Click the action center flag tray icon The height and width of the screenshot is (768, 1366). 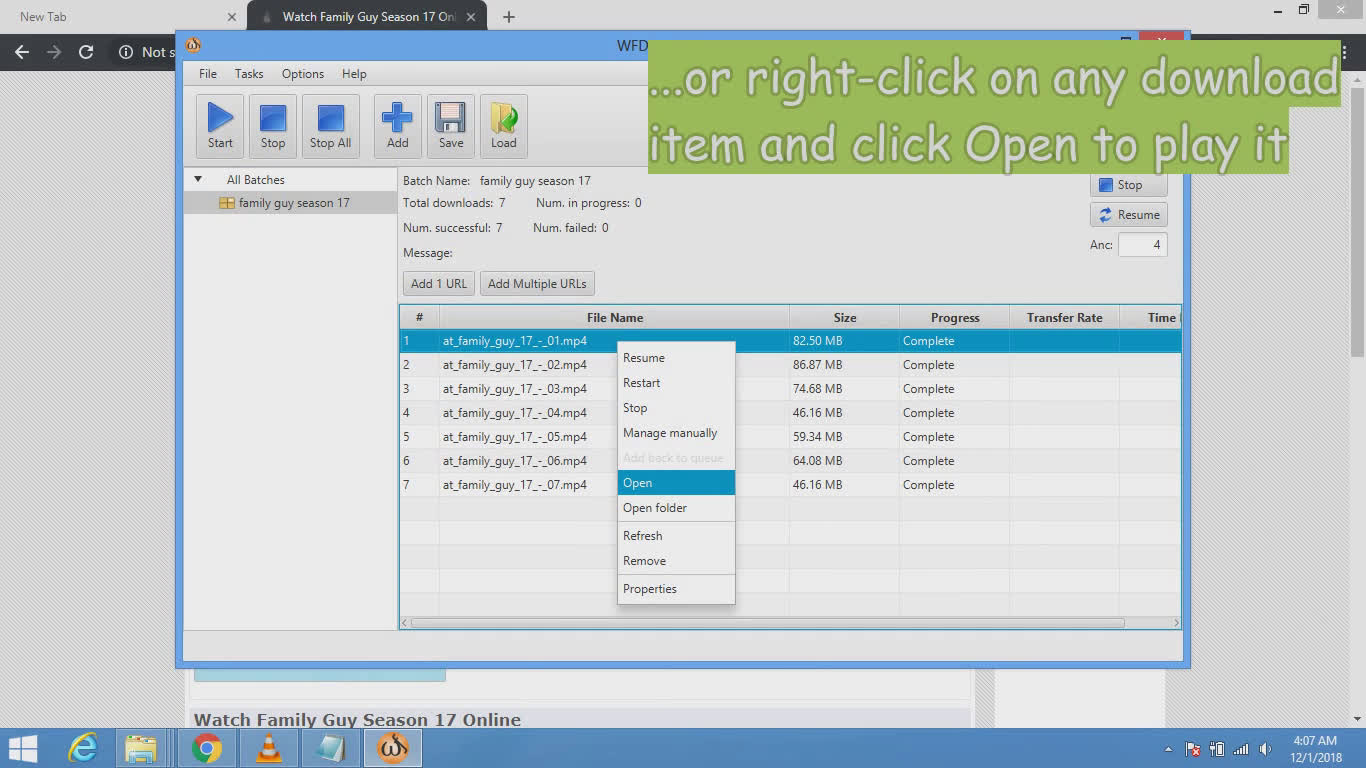click(1192, 749)
